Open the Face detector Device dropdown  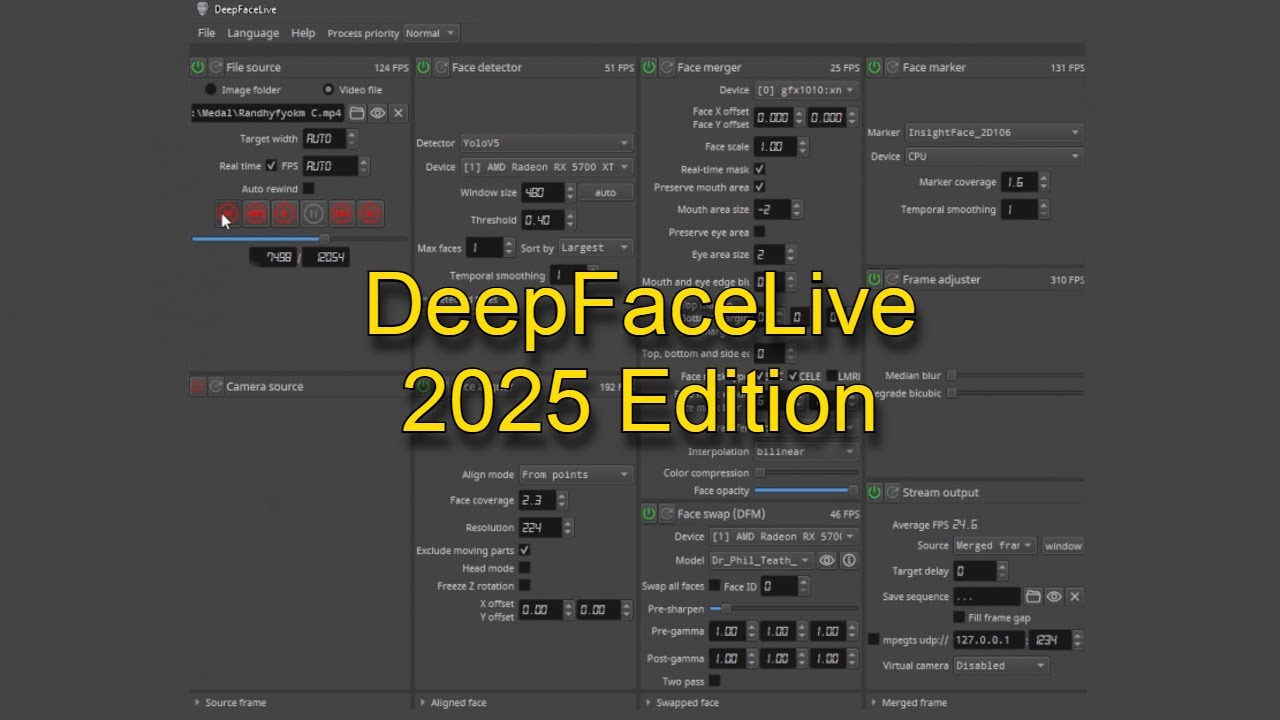[546, 167]
